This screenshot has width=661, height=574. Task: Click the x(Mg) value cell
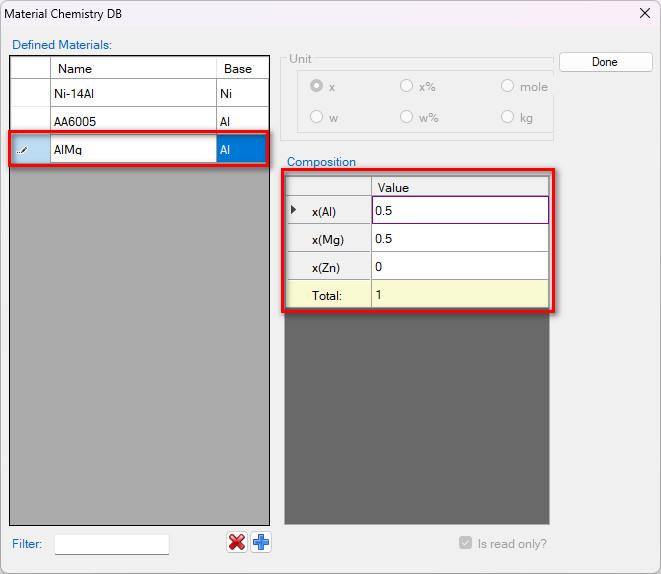click(459, 238)
